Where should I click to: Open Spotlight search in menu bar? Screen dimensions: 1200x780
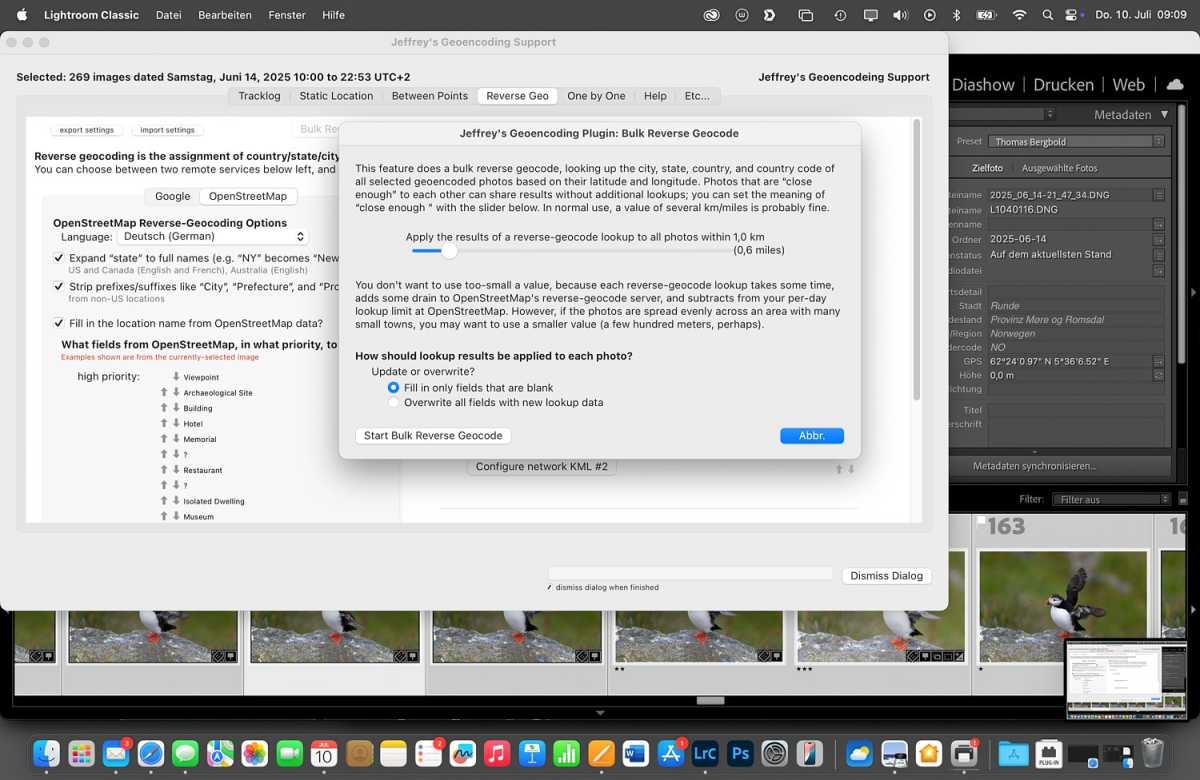click(1047, 15)
